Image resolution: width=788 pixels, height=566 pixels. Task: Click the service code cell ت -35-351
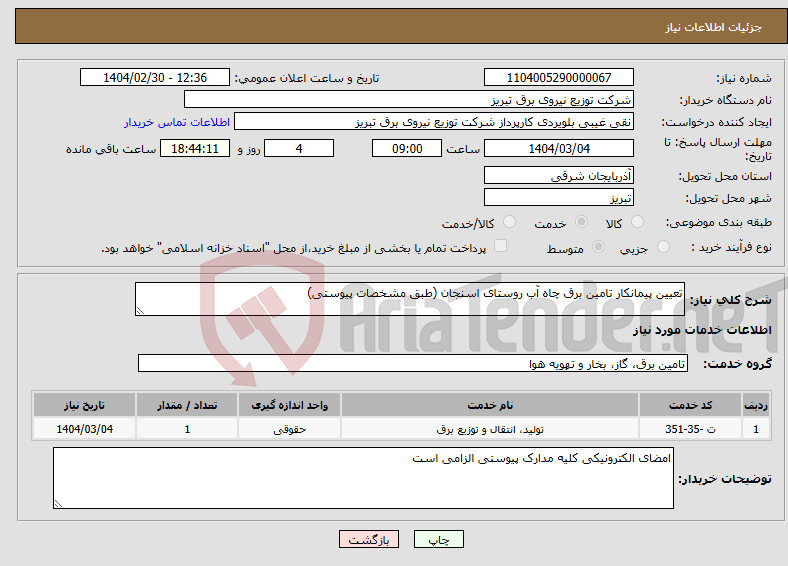click(691, 429)
